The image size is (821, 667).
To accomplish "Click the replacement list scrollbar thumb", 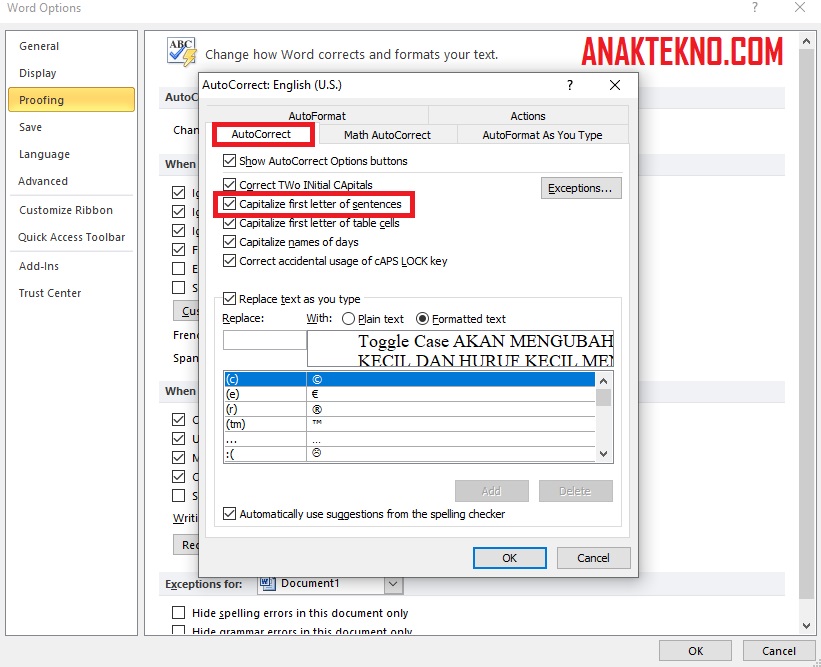I will coord(604,397).
